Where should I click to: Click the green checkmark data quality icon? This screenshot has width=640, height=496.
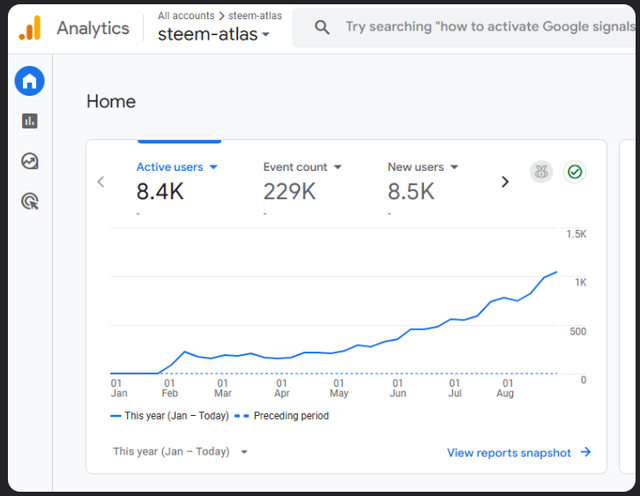(574, 172)
